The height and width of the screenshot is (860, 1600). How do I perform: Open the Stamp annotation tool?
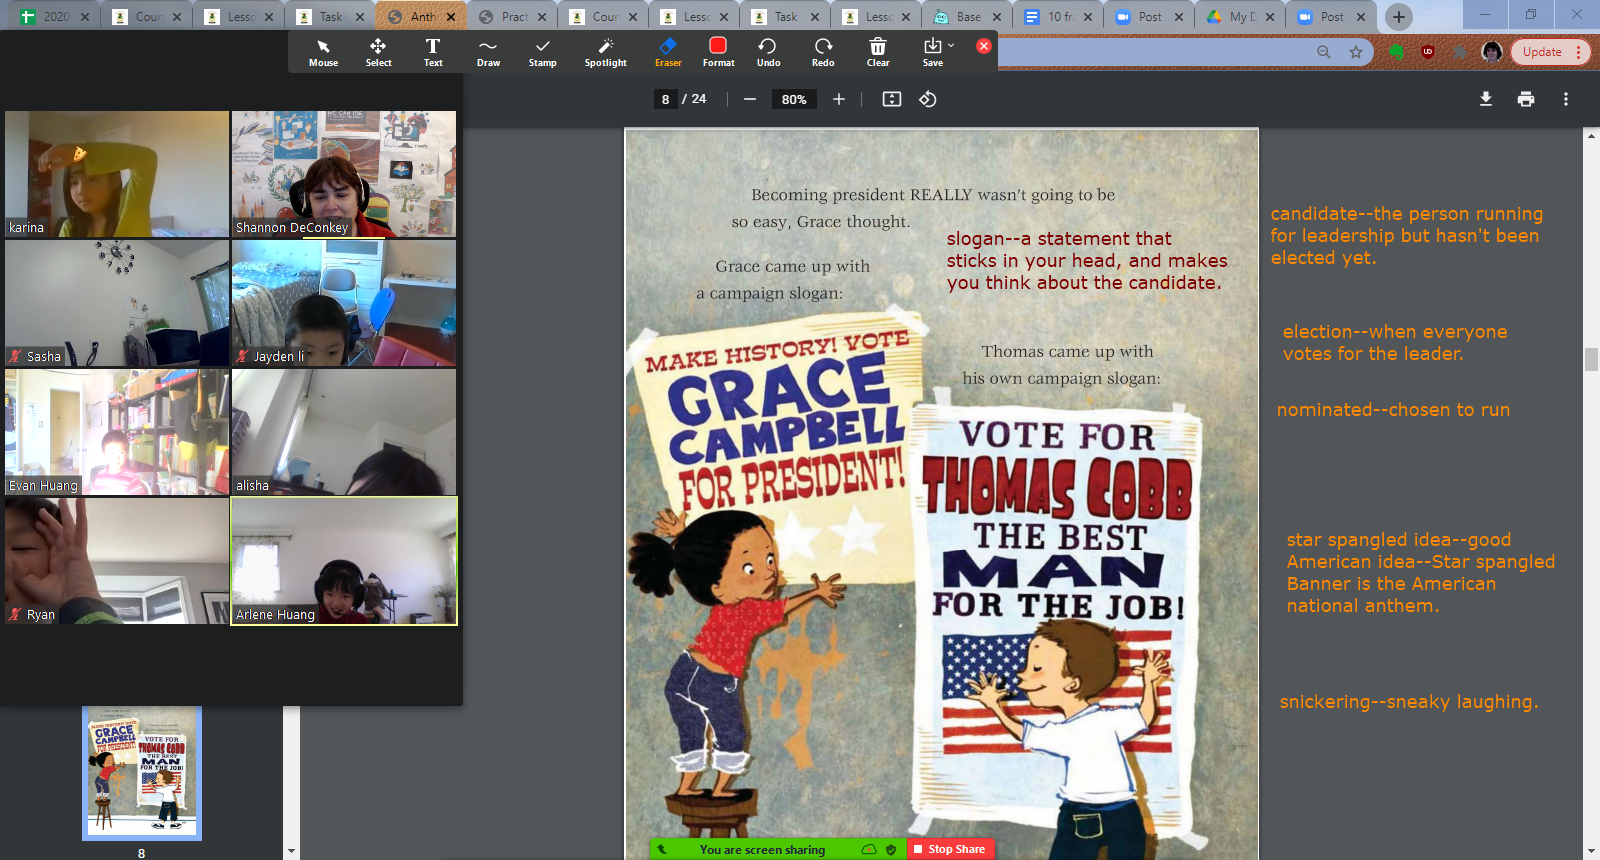click(x=542, y=52)
